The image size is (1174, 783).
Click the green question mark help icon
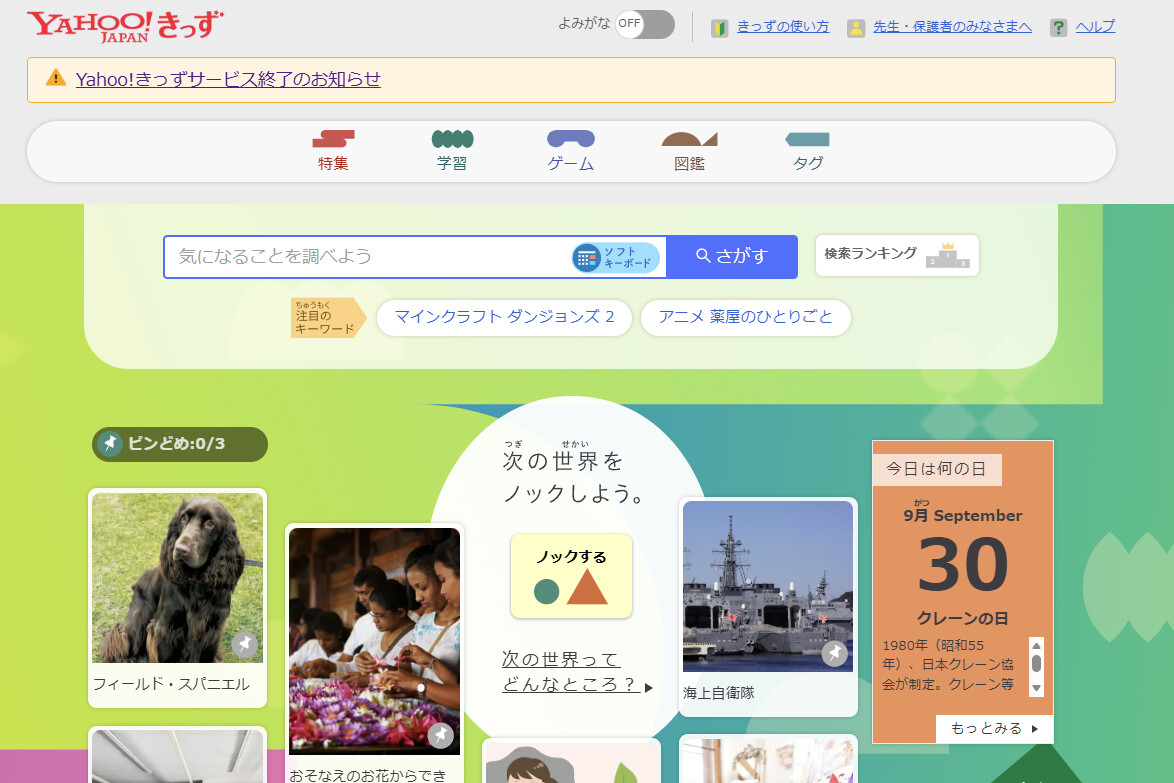[1058, 28]
